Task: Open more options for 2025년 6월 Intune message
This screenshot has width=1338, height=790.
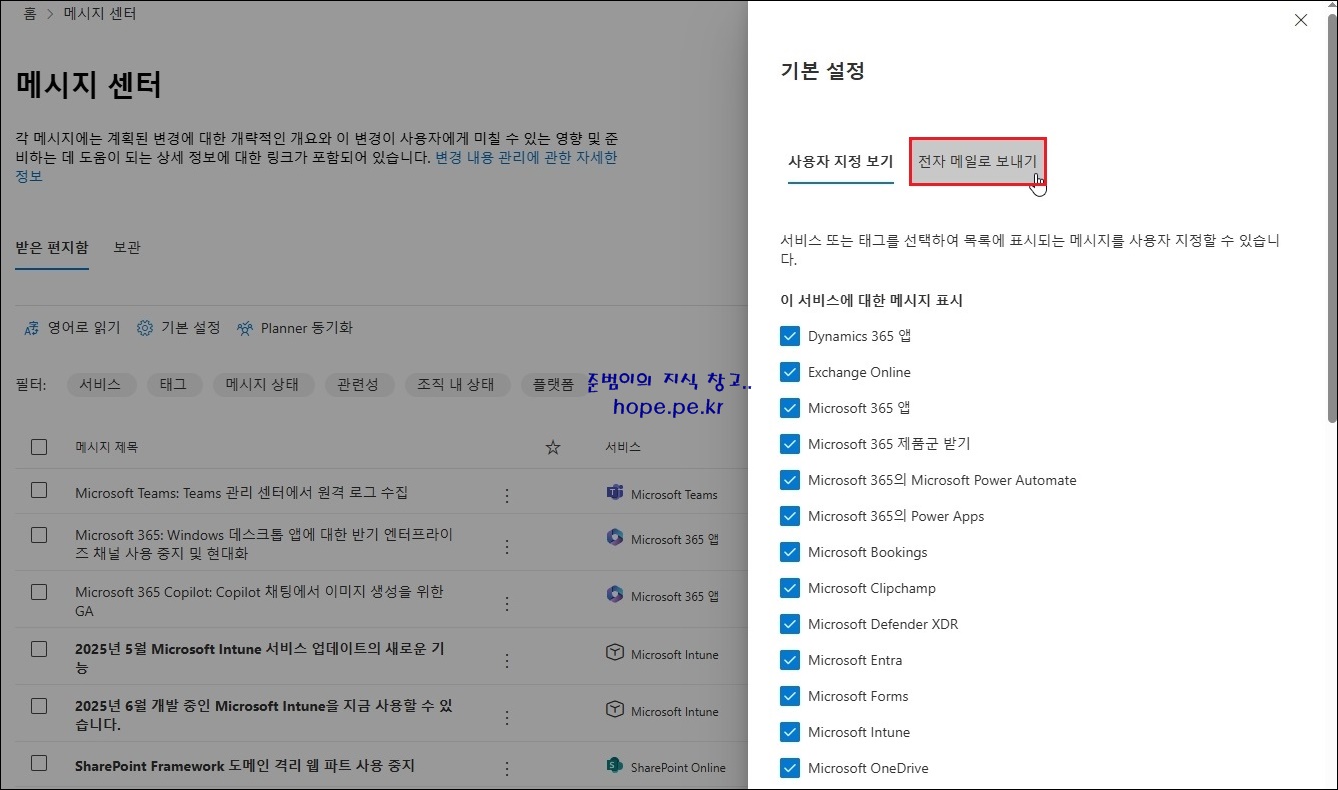Action: coord(507,717)
